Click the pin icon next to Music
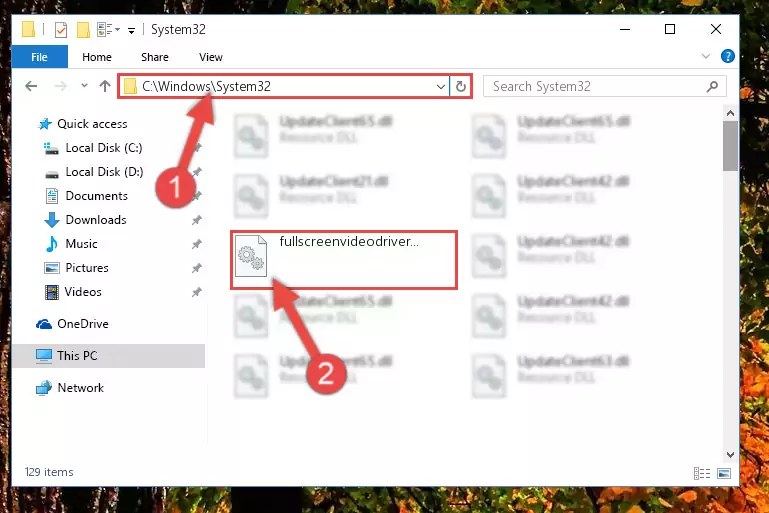 pyautogui.click(x=197, y=244)
